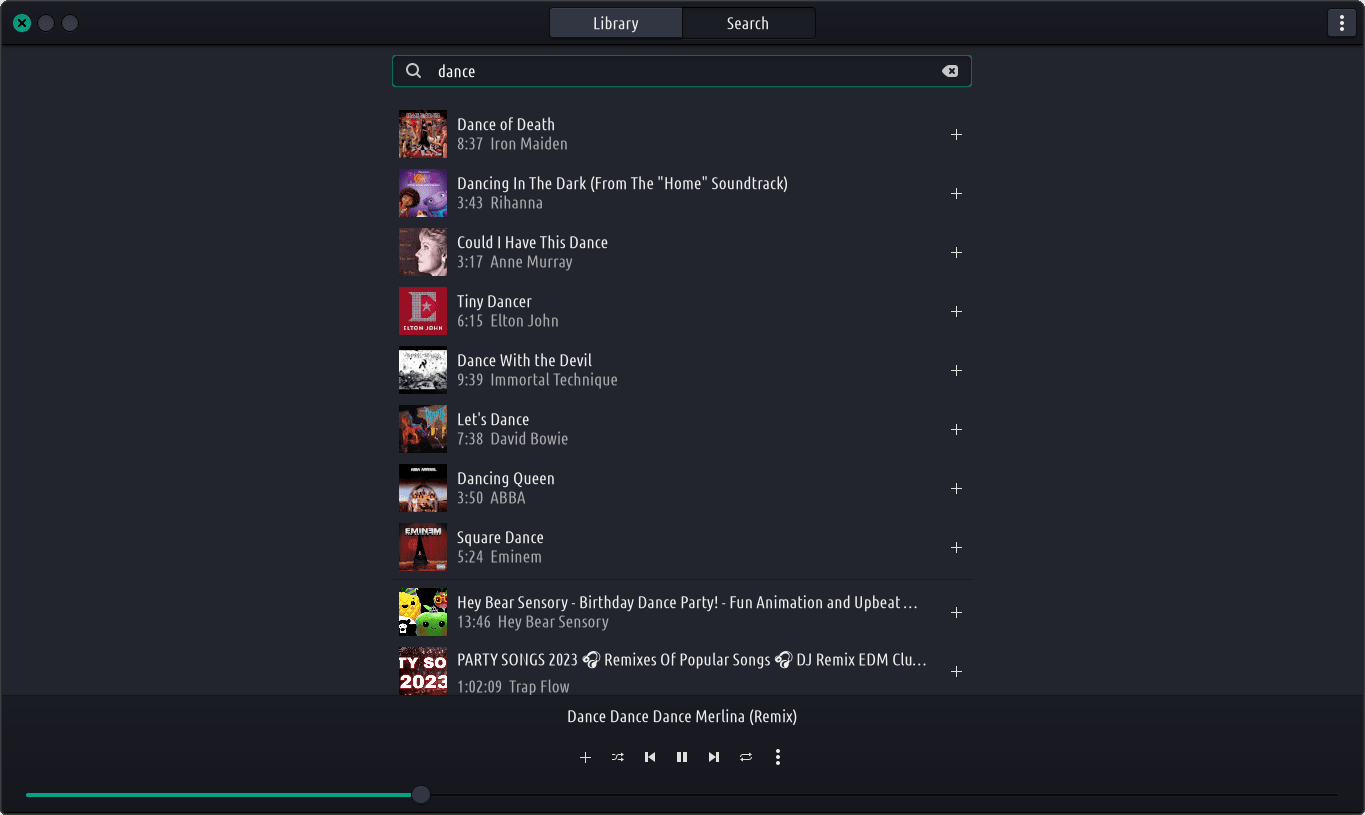Toggle repeat playback mode
The image size is (1365, 815).
pyautogui.click(x=746, y=757)
